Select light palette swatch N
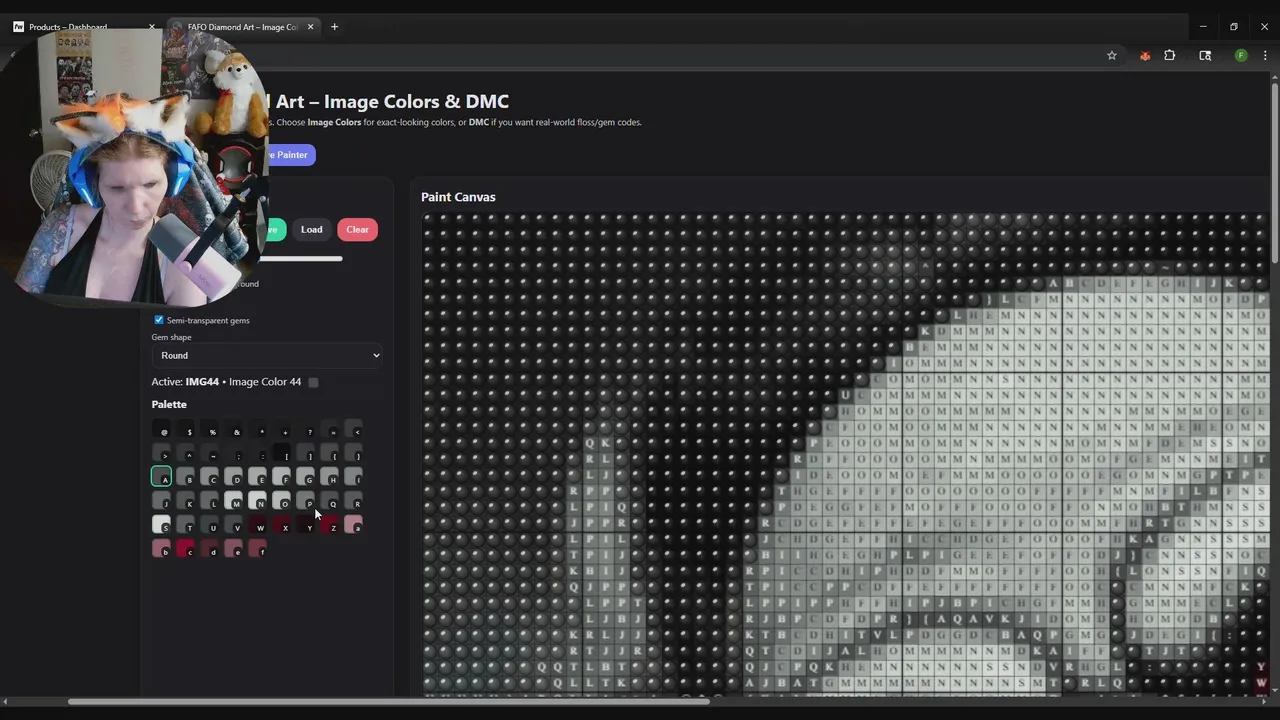Viewport: 1280px width, 720px height. (x=257, y=500)
